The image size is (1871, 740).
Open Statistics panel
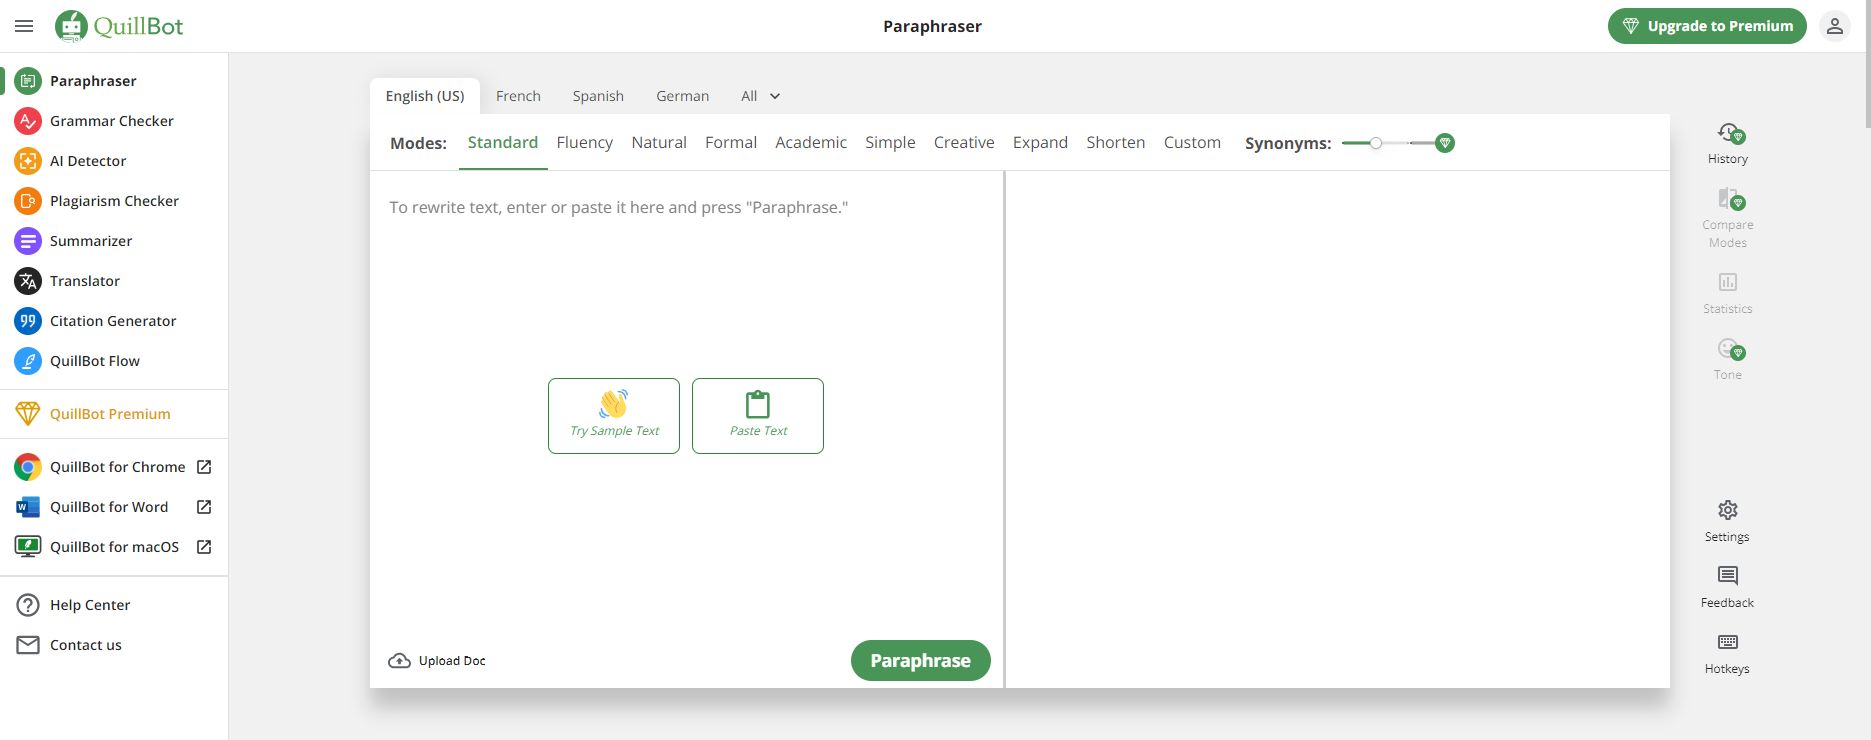(x=1728, y=293)
